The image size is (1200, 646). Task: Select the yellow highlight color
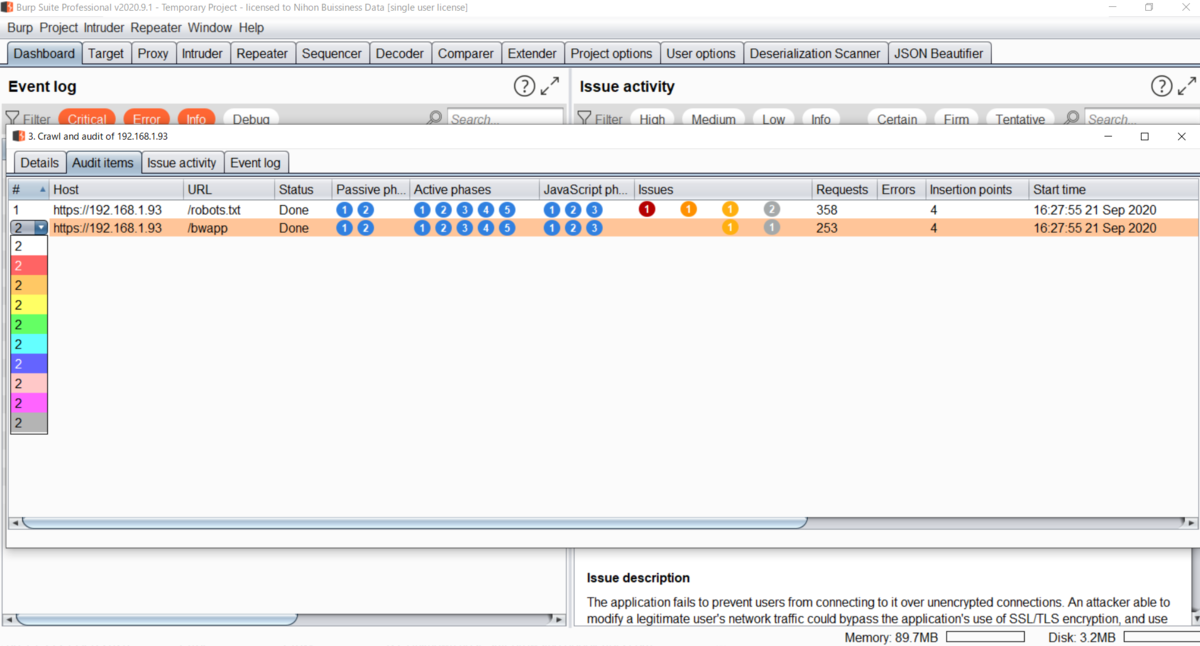(29, 304)
